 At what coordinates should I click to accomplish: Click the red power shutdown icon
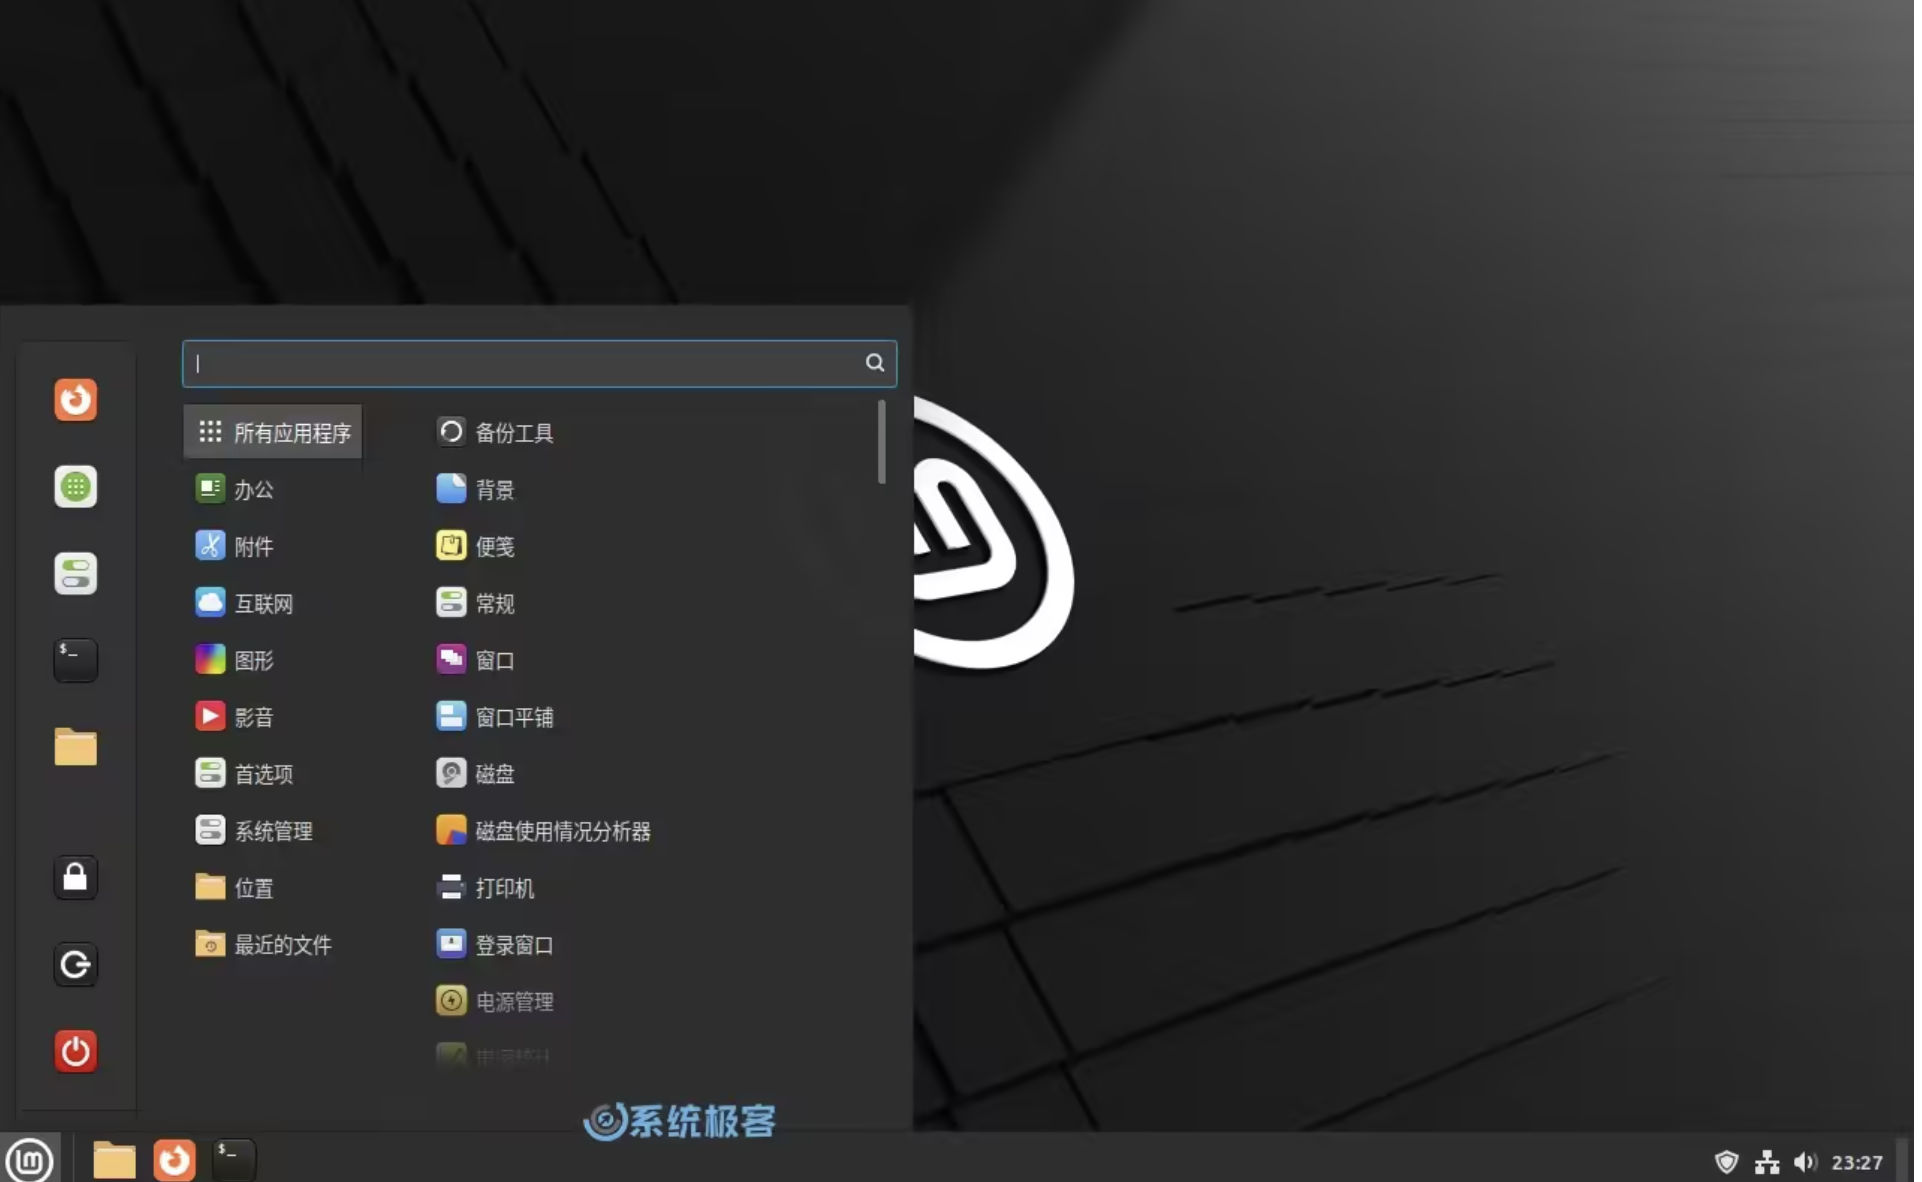pyautogui.click(x=75, y=1051)
